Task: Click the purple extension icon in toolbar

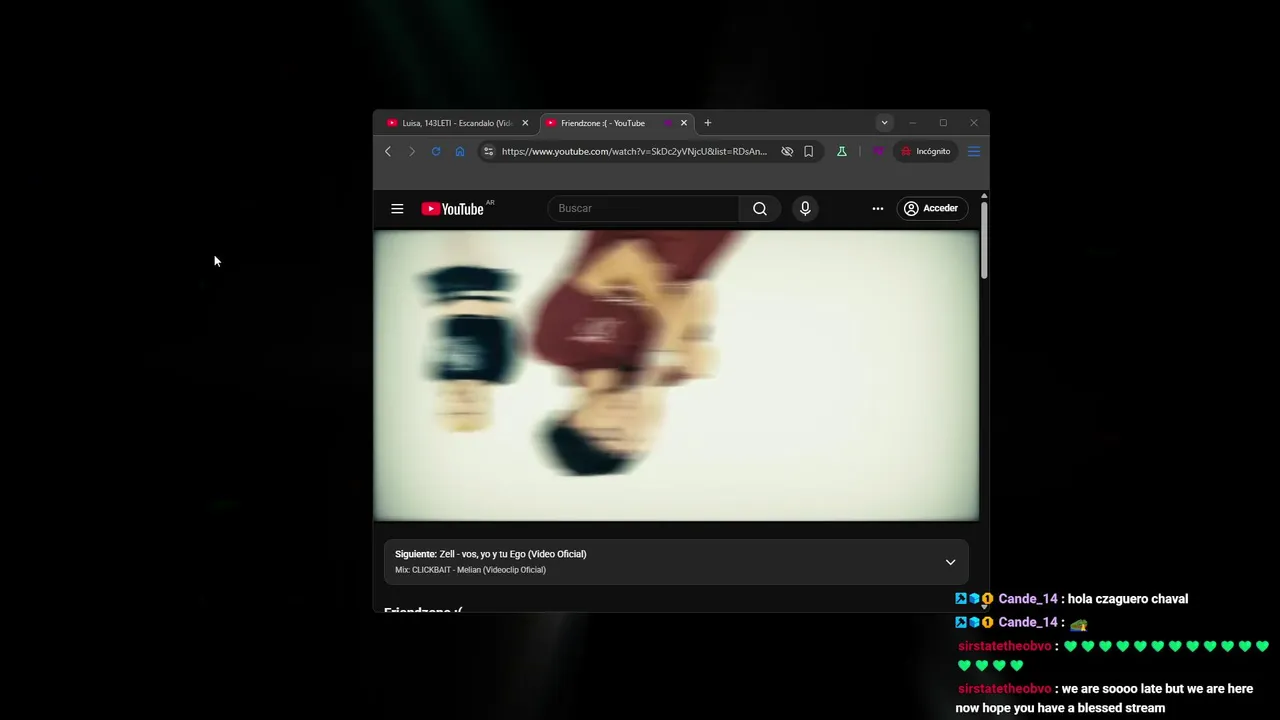Action: tap(878, 151)
